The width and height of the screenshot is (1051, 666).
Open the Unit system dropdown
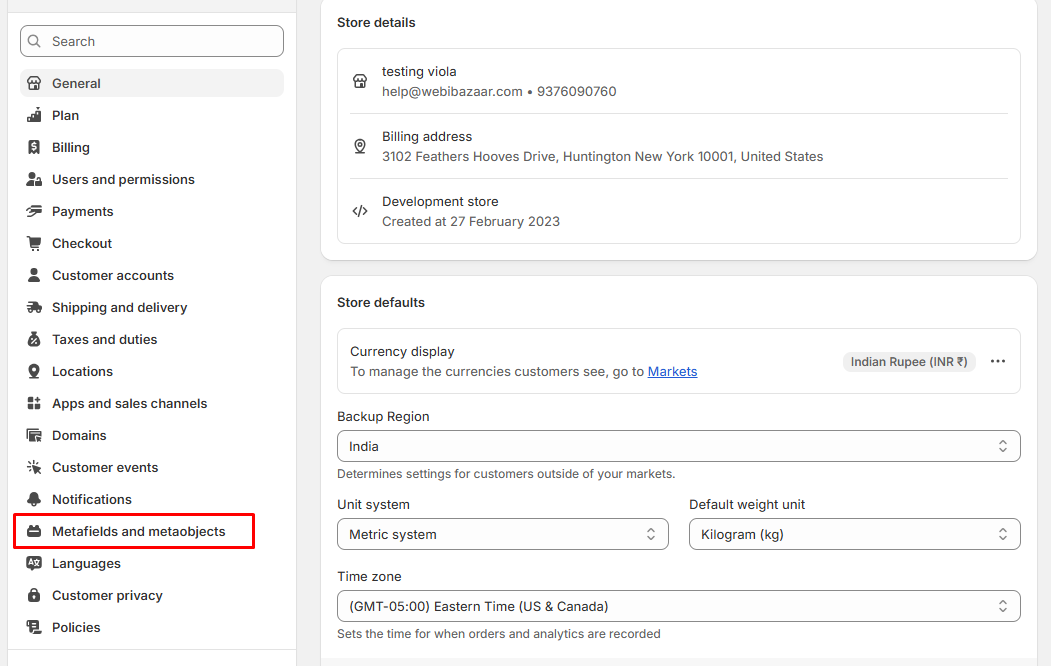coord(502,534)
